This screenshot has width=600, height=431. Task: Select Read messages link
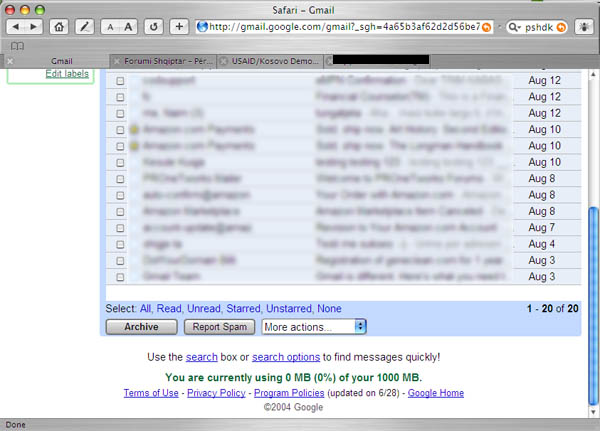point(169,309)
